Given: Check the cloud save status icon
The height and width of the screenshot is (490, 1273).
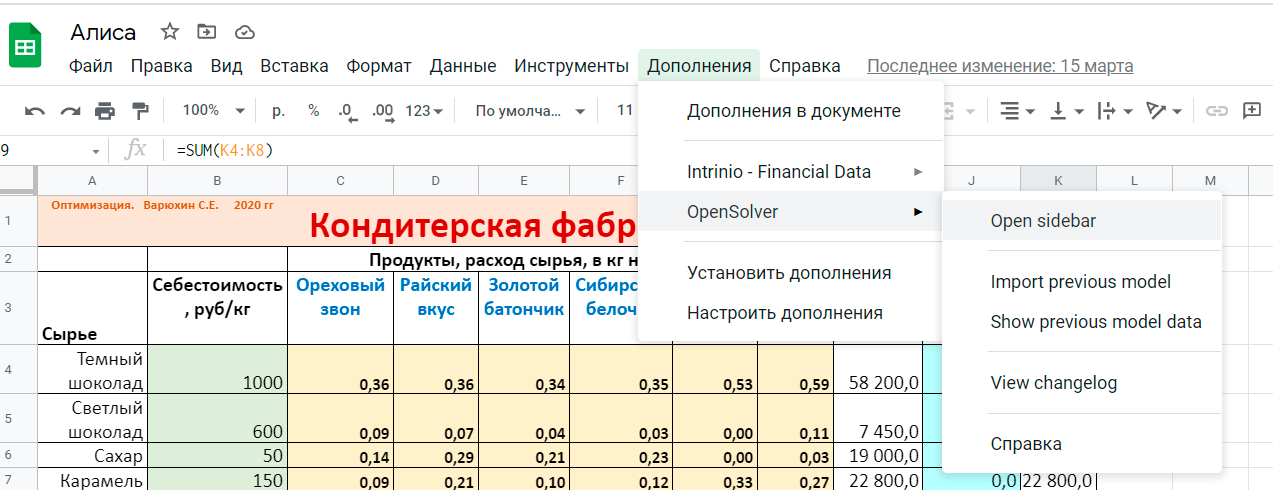Looking at the screenshot, I should click(244, 32).
